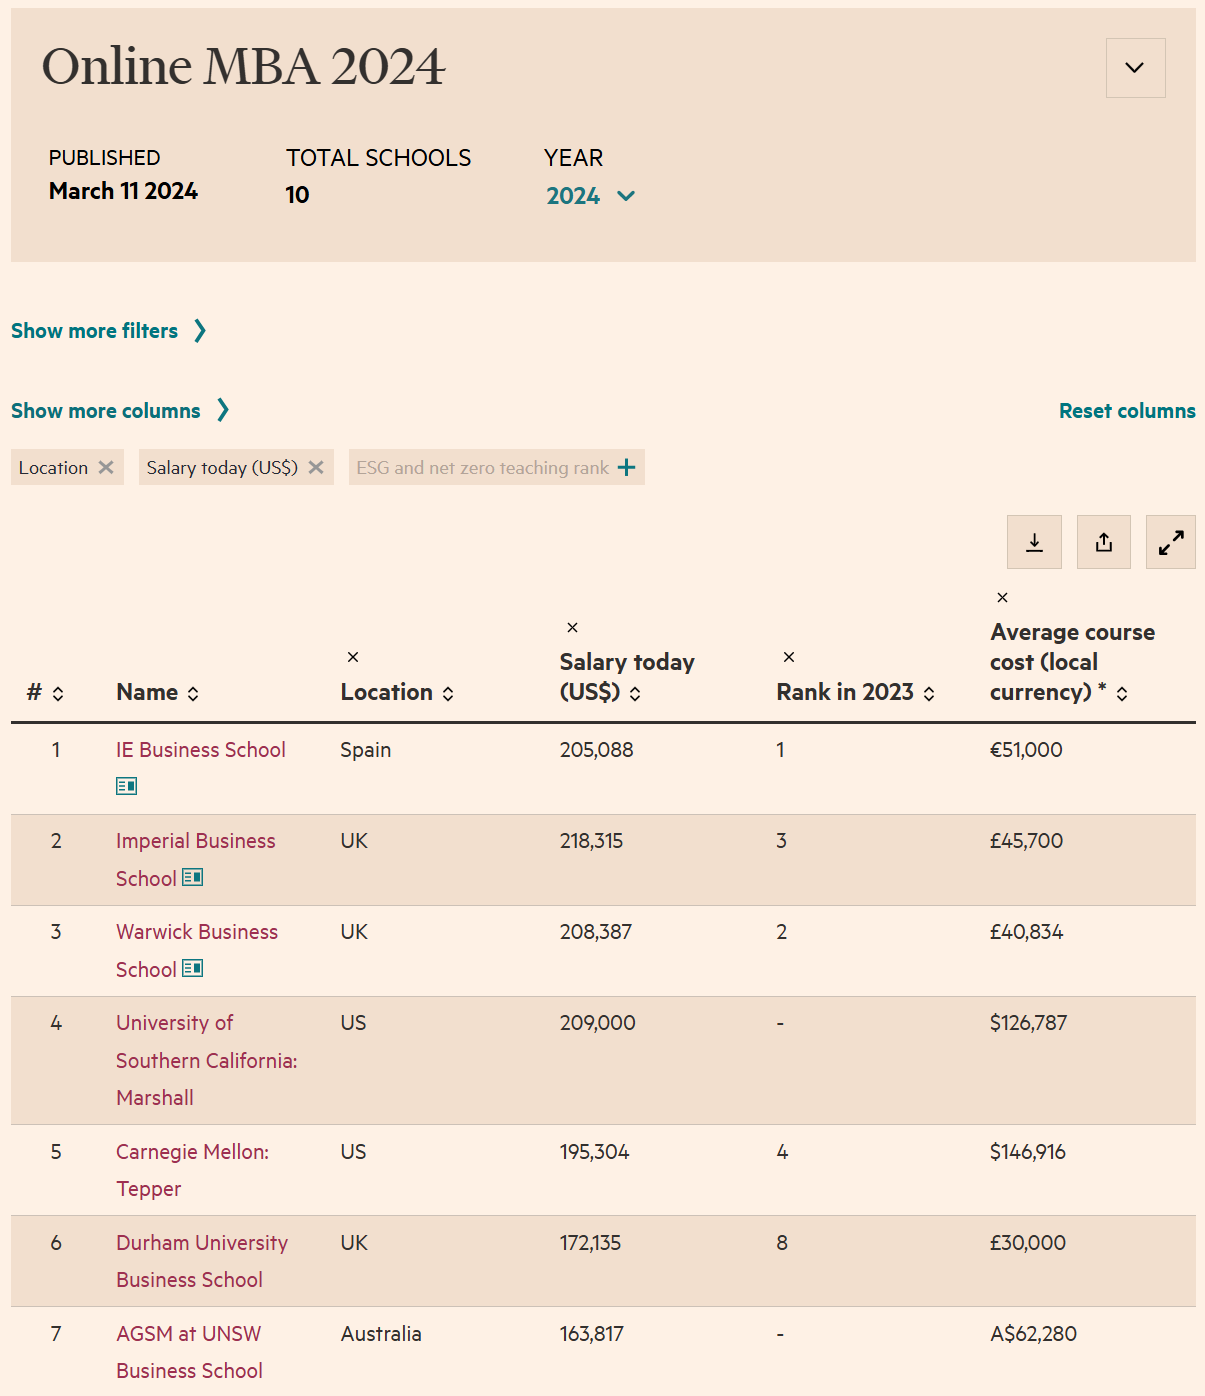Remove Salary today (US$) column chip
This screenshot has height=1396, width=1205.
pos(316,467)
